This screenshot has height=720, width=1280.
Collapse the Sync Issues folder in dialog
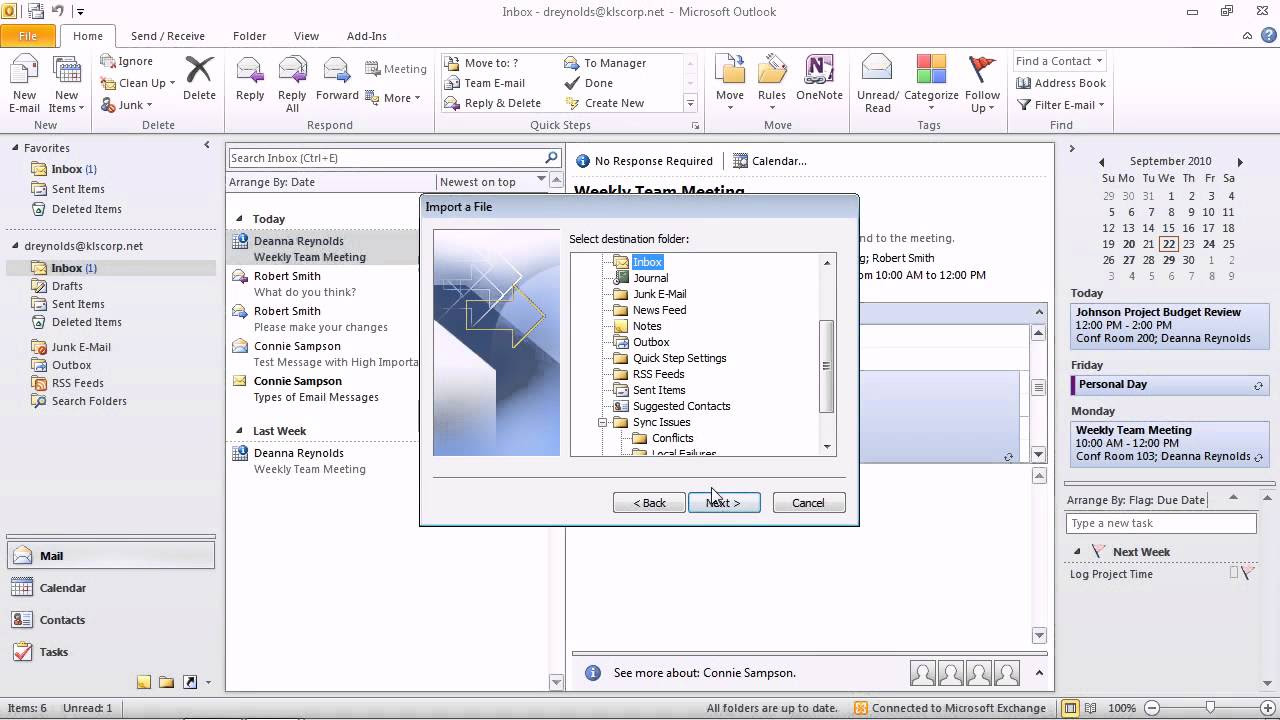pyautogui.click(x=603, y=422)
